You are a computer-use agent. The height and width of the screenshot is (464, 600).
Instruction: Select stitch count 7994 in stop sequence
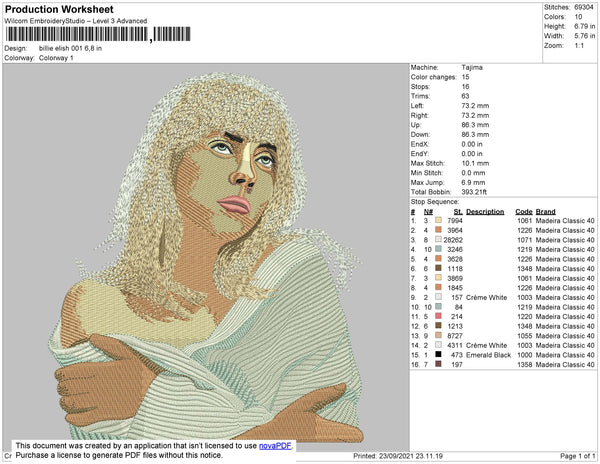455,221
